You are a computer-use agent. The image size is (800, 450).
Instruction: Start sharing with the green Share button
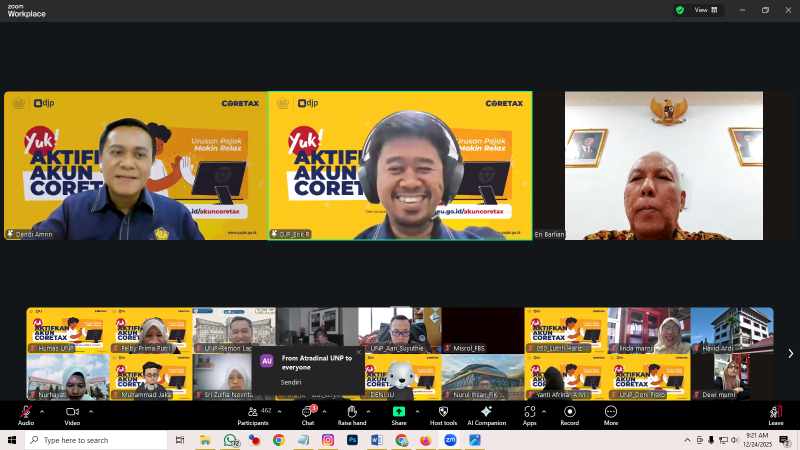[399, 412]
